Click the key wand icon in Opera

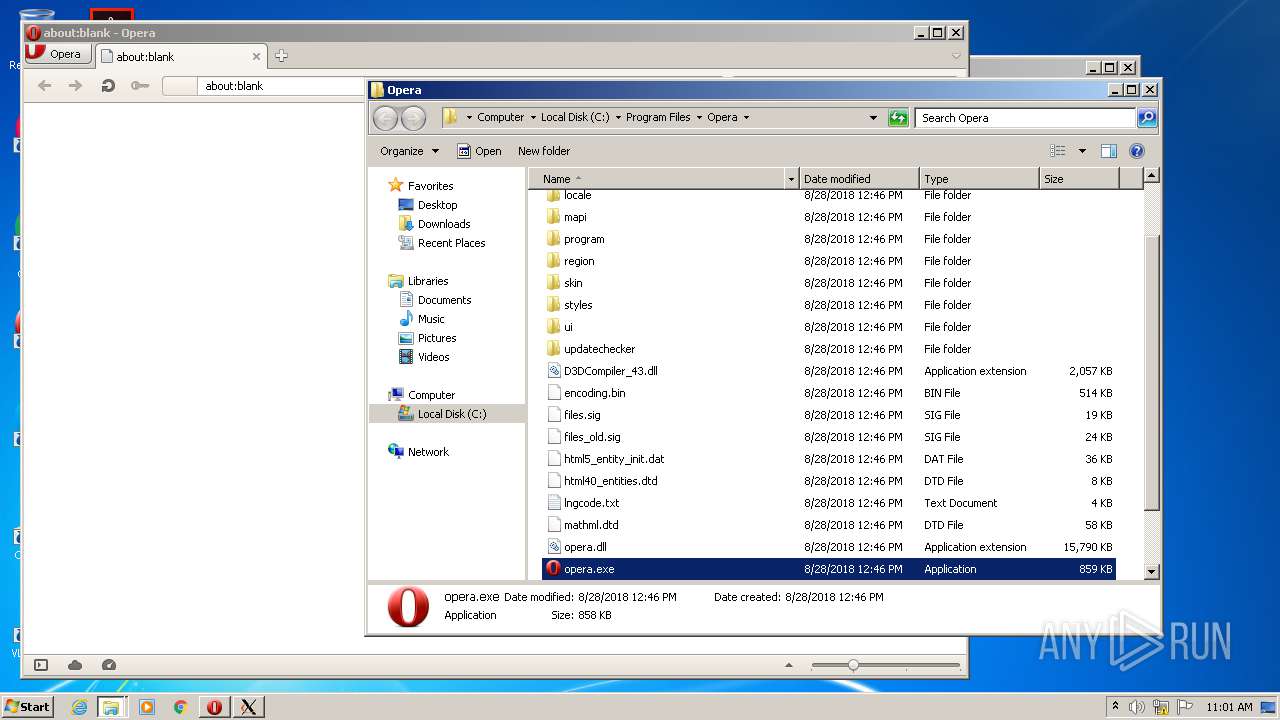tap(140, 86)
